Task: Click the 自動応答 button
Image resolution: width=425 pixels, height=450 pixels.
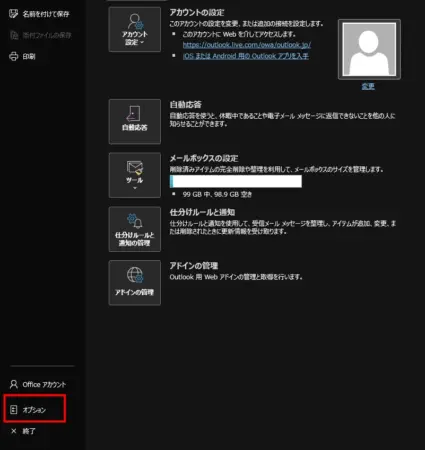Action: point(135,121)
